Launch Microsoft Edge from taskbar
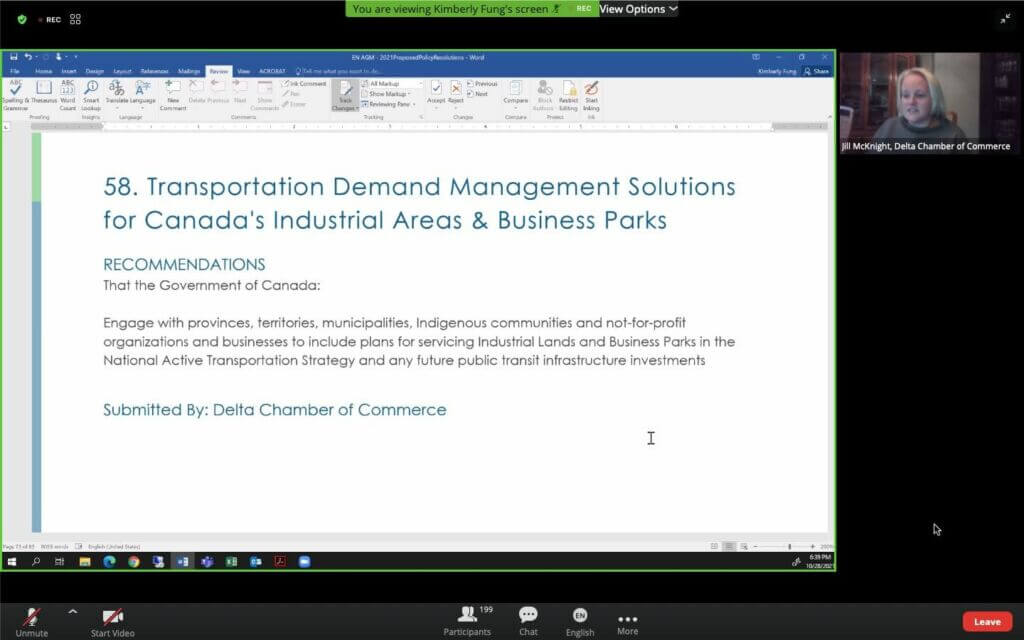 109,562
